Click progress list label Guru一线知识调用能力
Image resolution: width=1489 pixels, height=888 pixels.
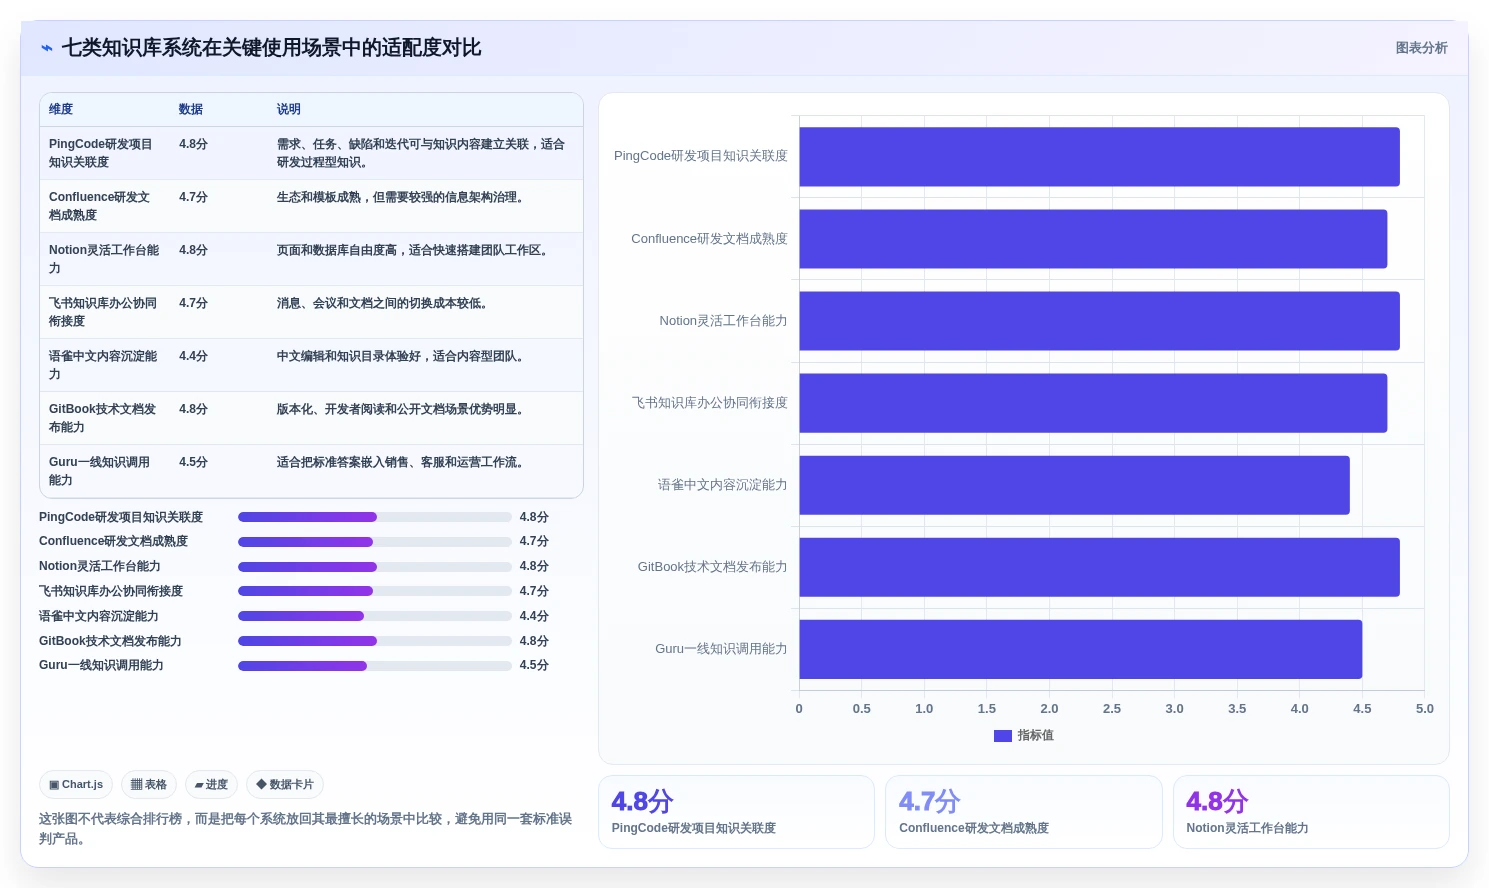(101, 666)
